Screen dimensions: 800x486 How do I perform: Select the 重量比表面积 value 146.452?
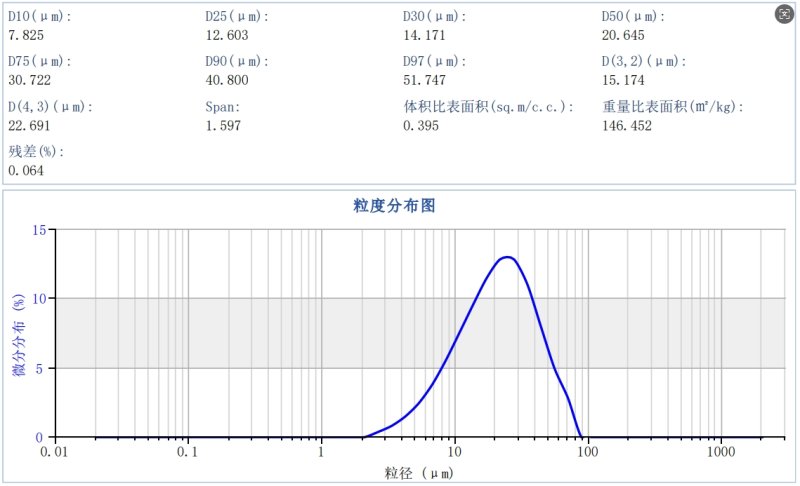626,125
